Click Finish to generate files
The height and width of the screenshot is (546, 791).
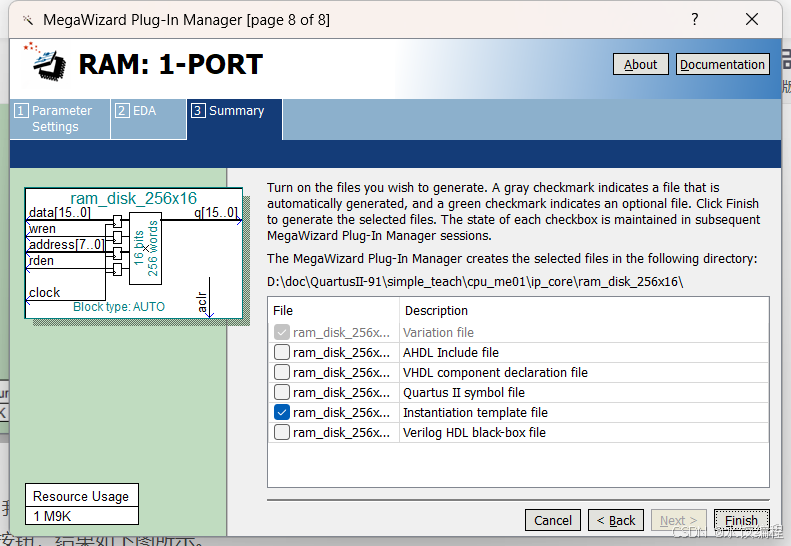(x=742, y=520)
